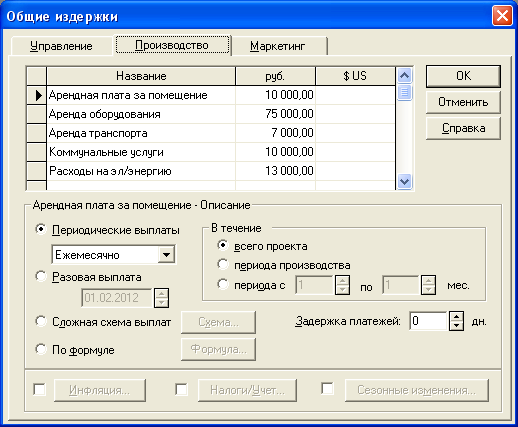Image resolution: width=518 pixels, height=427 pixels.
Task: Click the Отменить button
Action: point(463,102)
